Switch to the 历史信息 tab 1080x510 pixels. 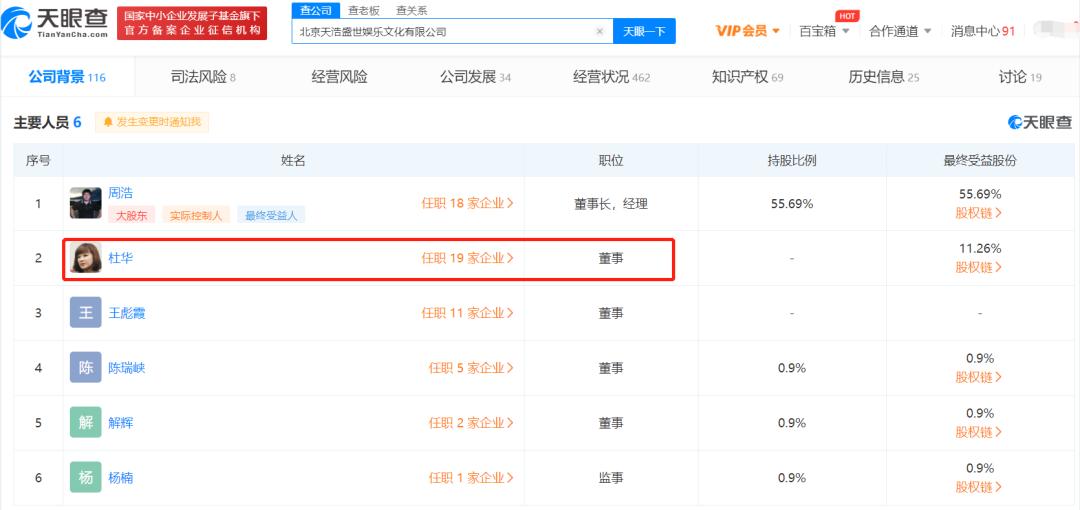884,77
